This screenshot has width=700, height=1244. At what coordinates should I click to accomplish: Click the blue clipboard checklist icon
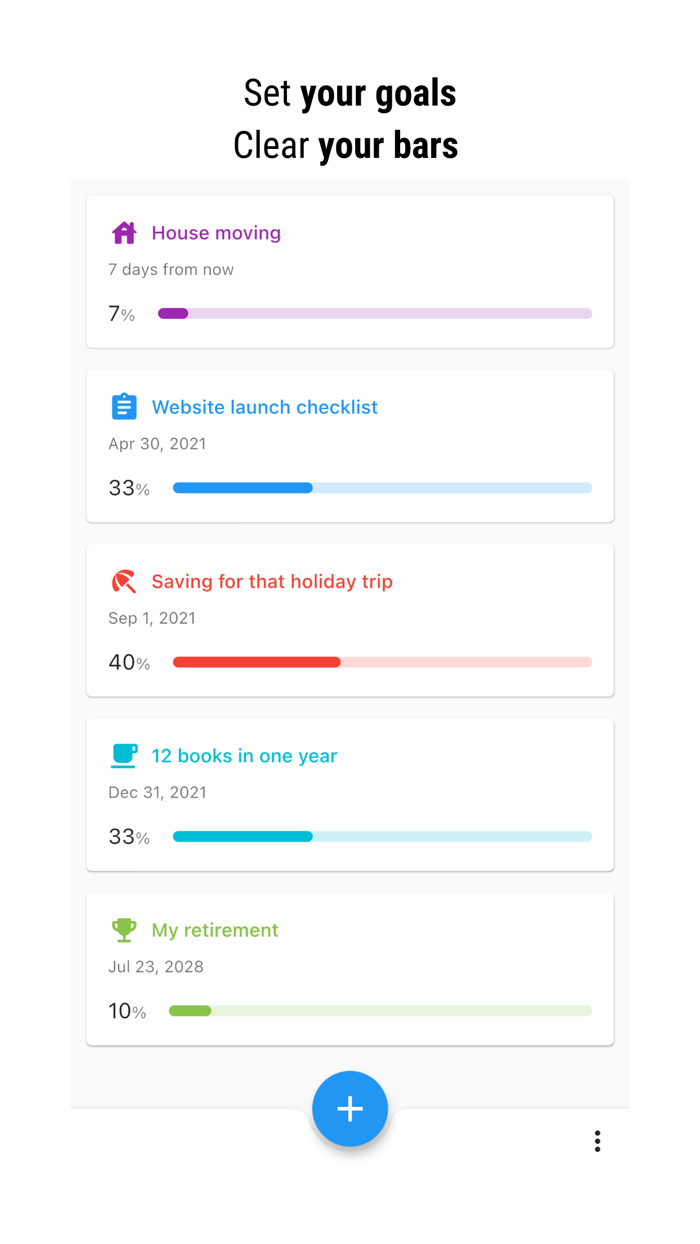pos(124,407)
